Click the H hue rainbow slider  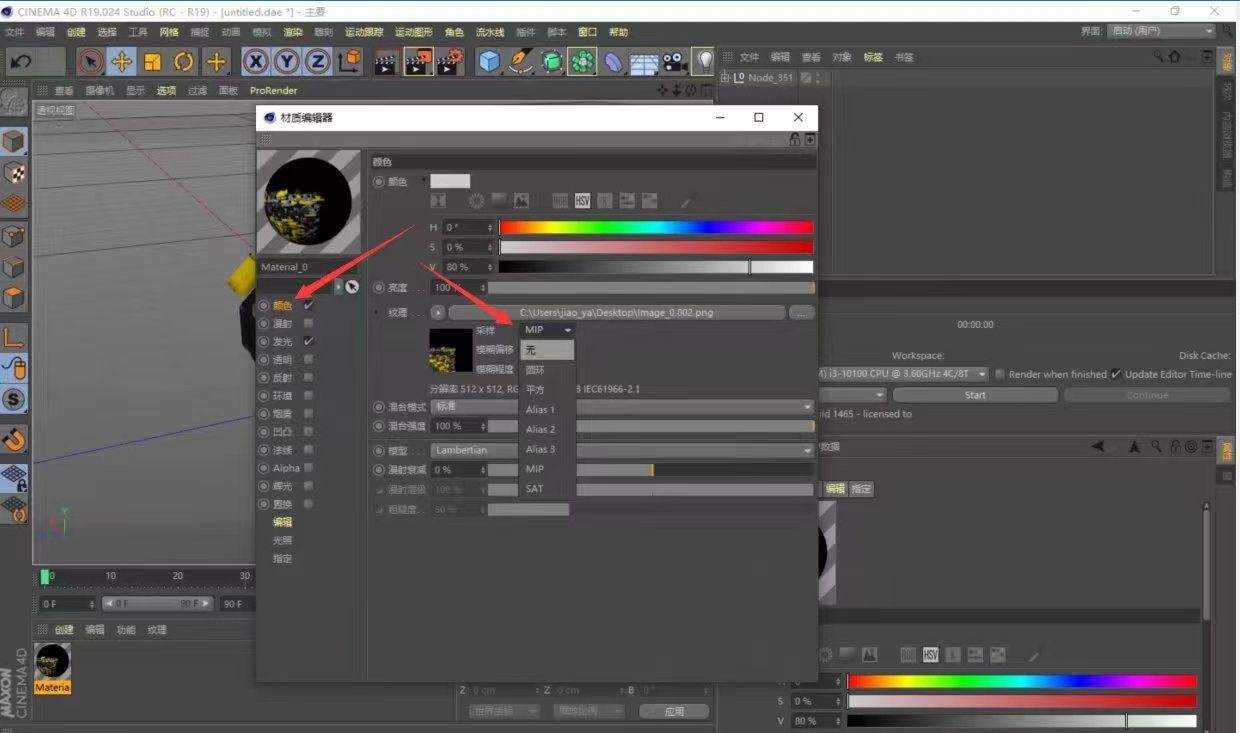656,227
